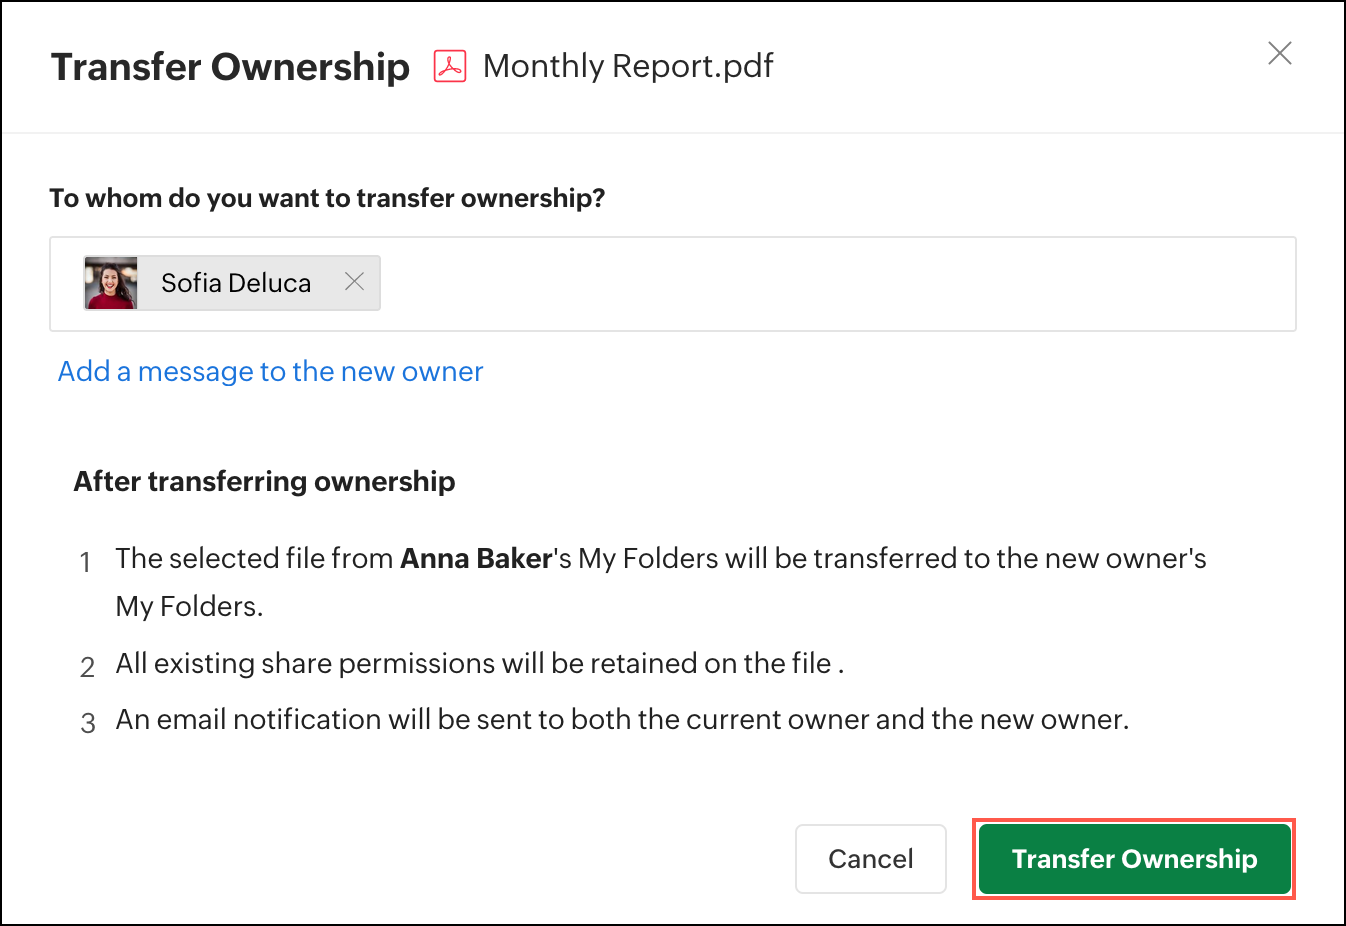The image size is (1346, 926).
Task: Click the Transfer Ownership dialog title
Action: point(230,67)
